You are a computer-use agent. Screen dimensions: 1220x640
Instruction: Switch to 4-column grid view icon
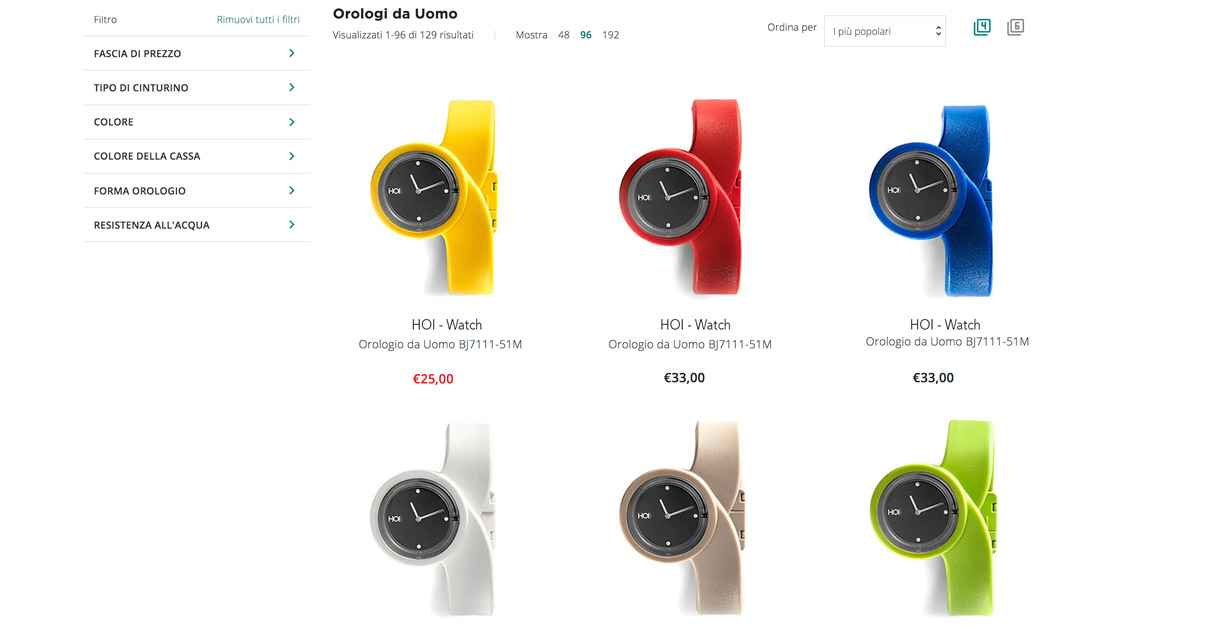pyautogui.click(x=982, y=28)
